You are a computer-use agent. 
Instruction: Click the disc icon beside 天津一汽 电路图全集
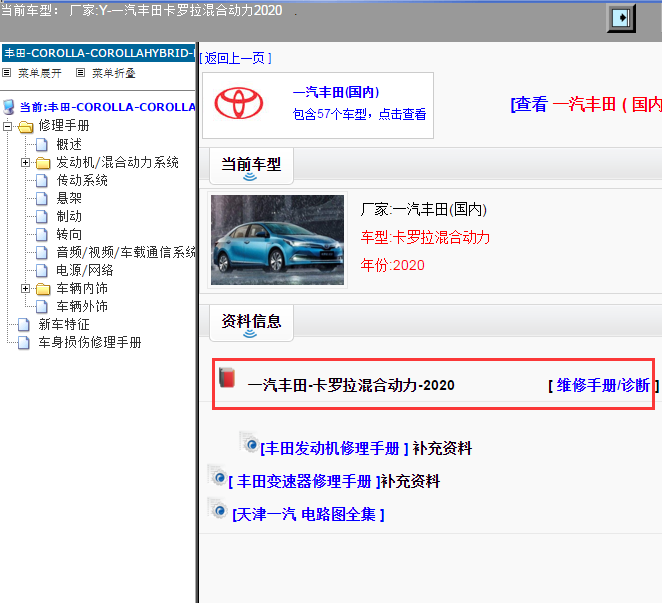point(217,508)
